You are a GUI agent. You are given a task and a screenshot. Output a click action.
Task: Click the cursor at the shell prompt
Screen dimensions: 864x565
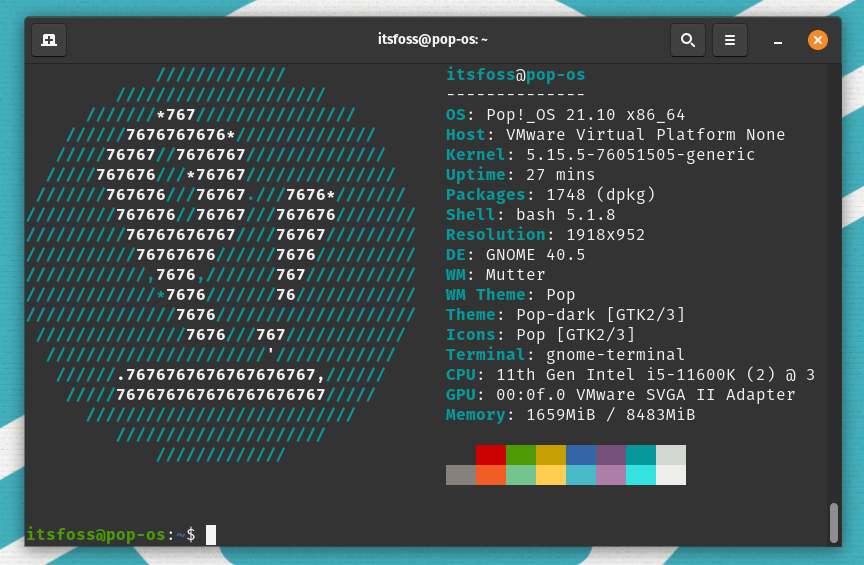coord(211,535)
